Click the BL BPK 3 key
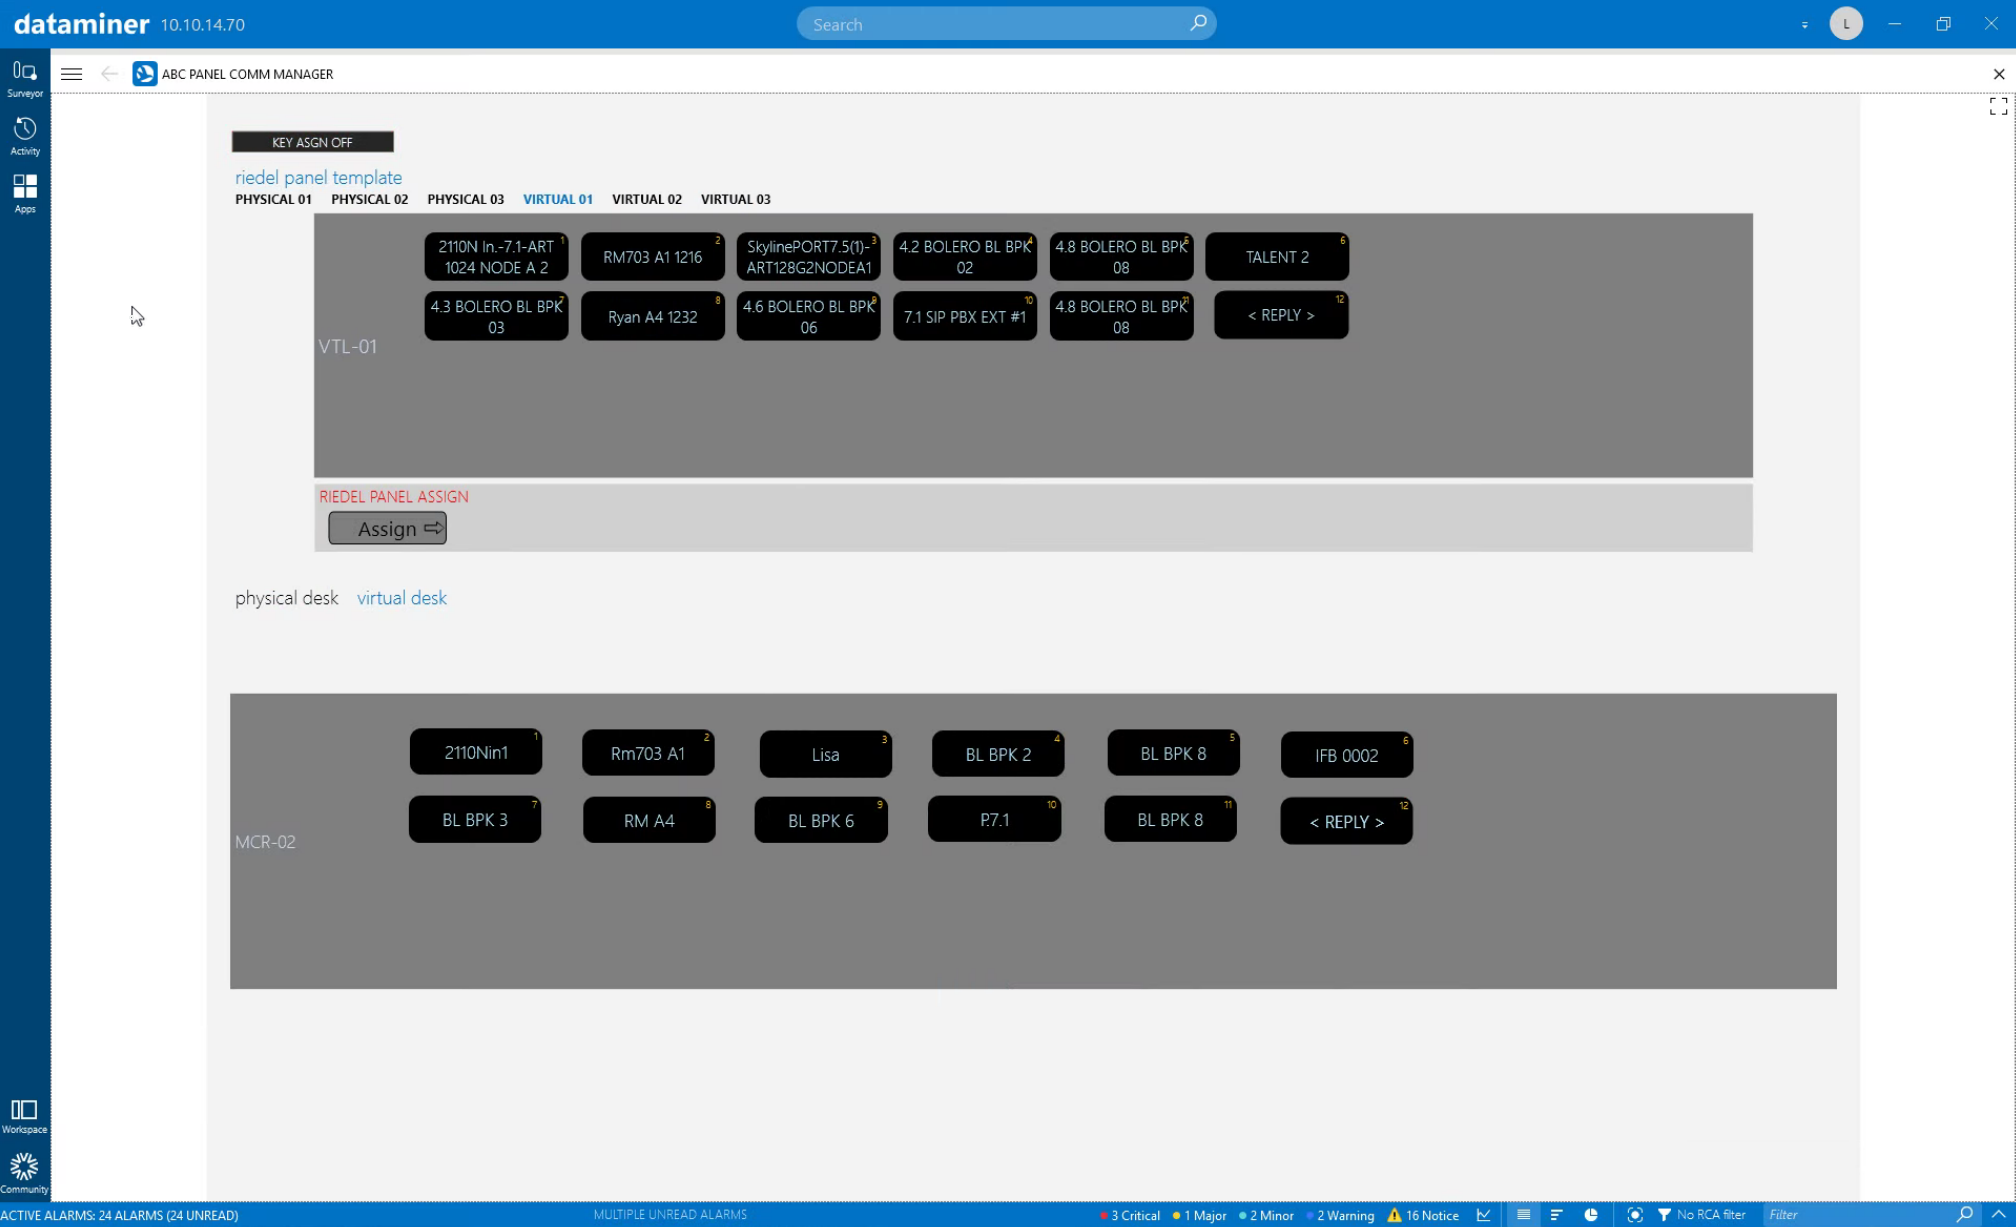Viewport: 2016px width, 1227px height. coord(475,819)
